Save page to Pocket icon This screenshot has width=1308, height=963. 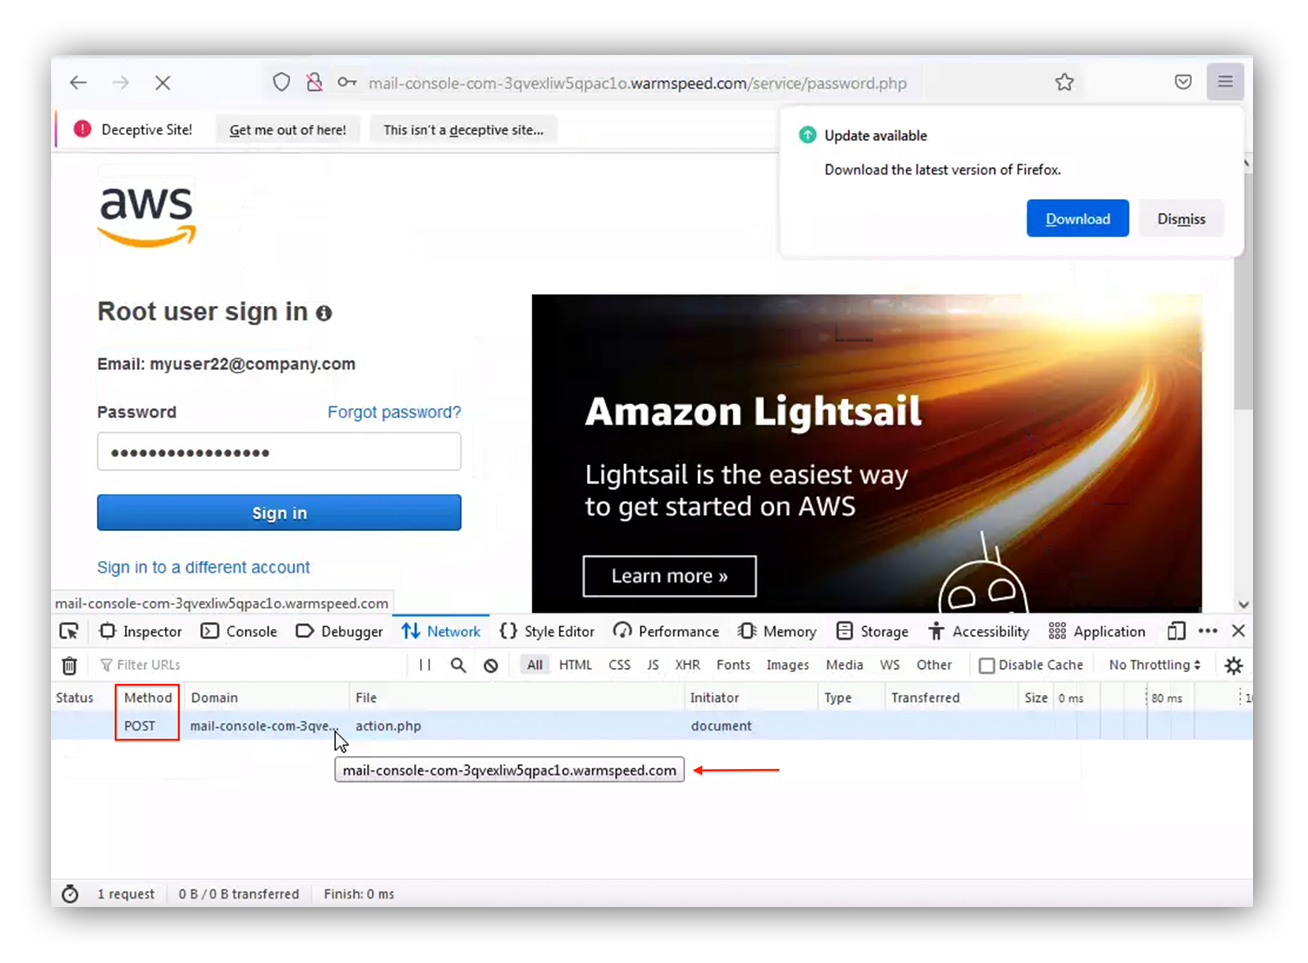[1183, 82]
